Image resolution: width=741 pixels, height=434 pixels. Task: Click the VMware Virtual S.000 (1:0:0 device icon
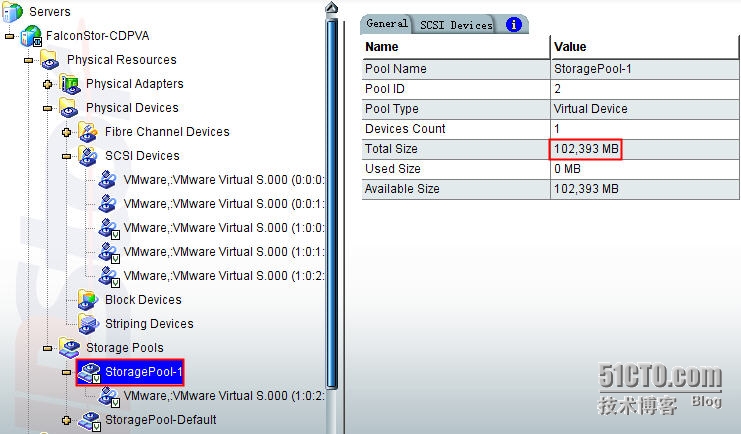coord(109,228)
